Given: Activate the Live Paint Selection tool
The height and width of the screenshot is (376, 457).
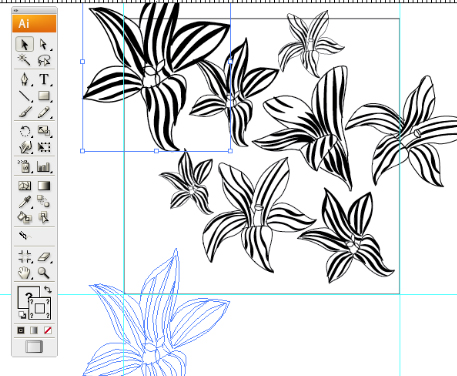Looking at the screenshot, I should (x=44, y=217).
